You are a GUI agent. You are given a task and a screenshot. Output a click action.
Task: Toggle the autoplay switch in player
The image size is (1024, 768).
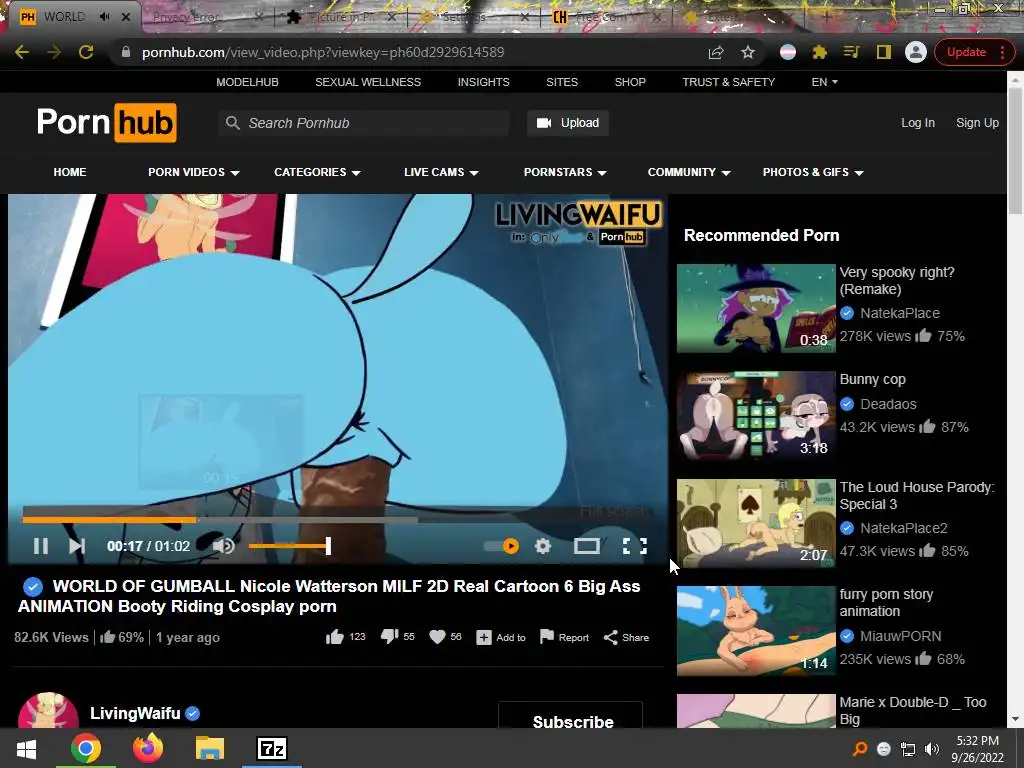[x=502, y=546]
